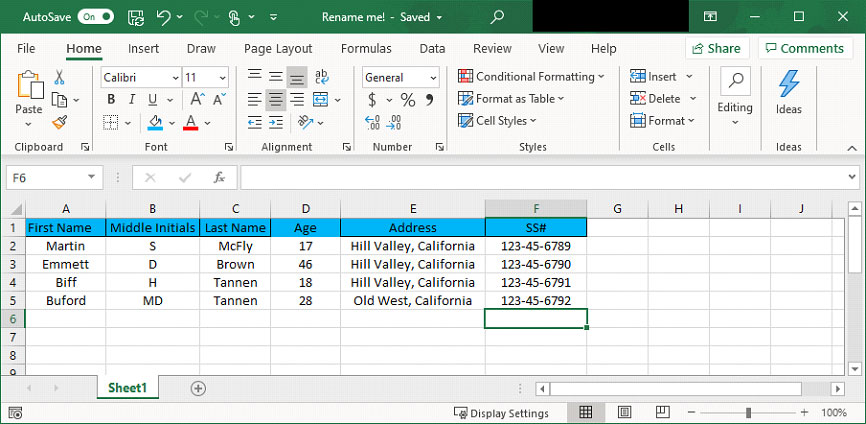Switch to the Page Layout tab
866x424 pixels.
click(x=278, y=49)
